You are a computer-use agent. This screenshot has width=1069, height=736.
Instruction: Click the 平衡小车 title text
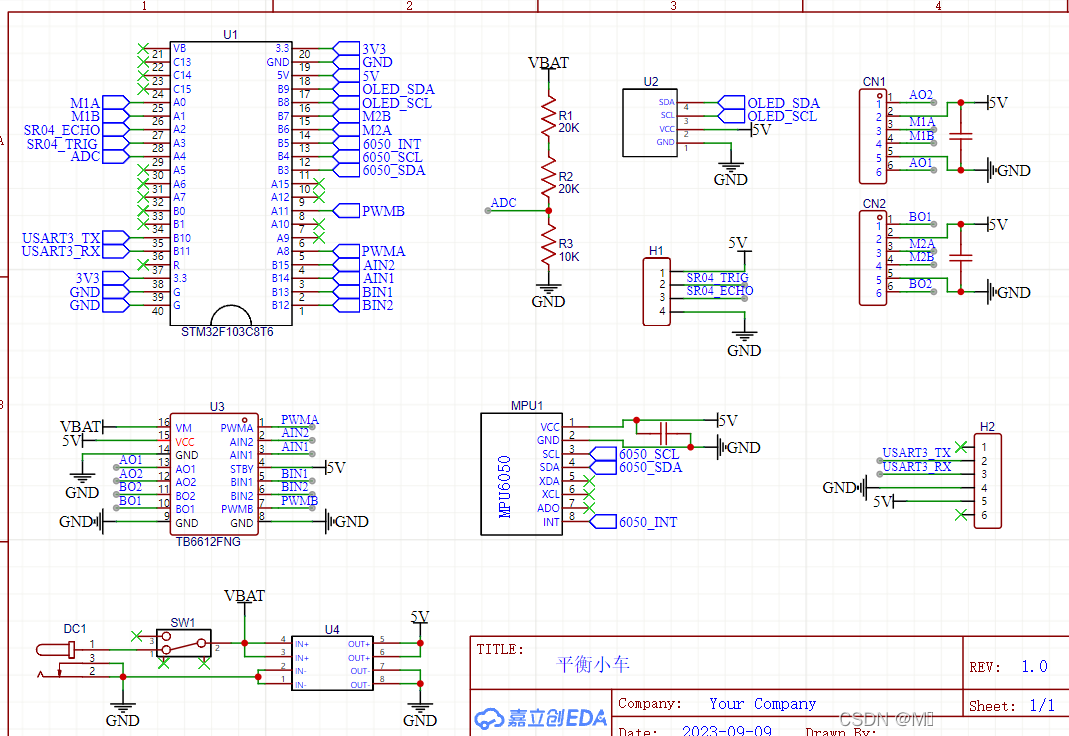(x=593, y=664)
